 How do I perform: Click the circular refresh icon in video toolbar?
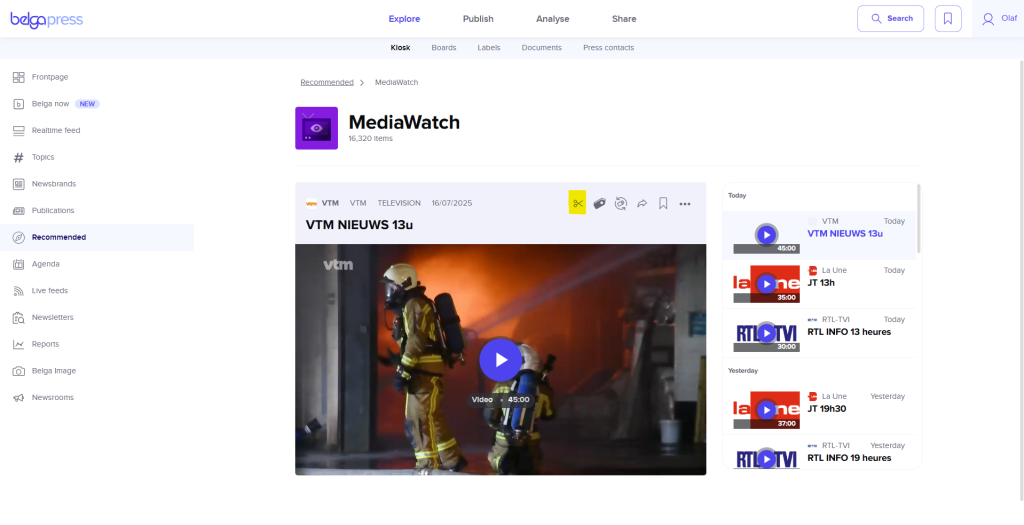point(620,204)
